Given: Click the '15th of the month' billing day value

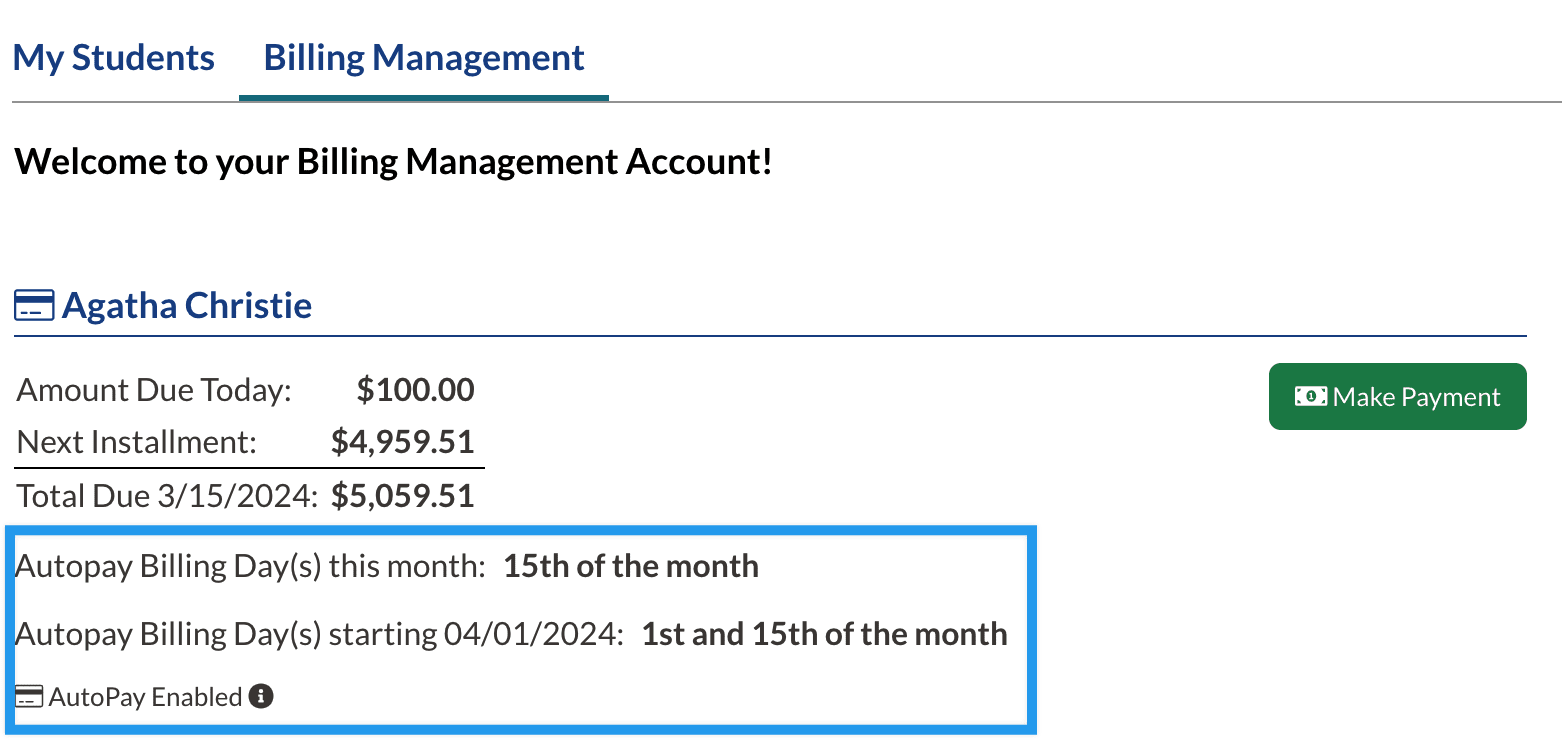Looking at the screenshot, I should tap(630, 566).
